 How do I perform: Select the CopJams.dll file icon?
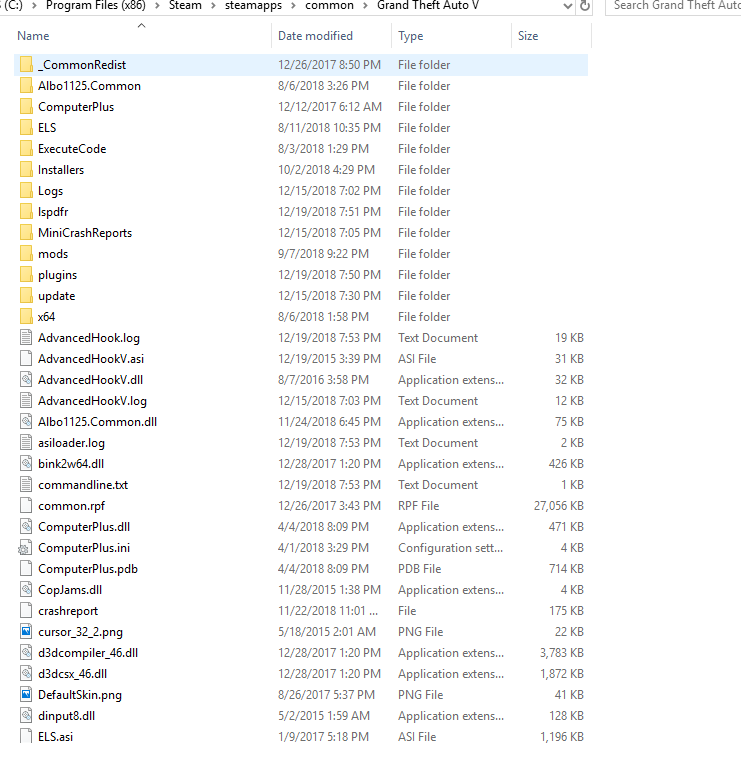[26, 589]
